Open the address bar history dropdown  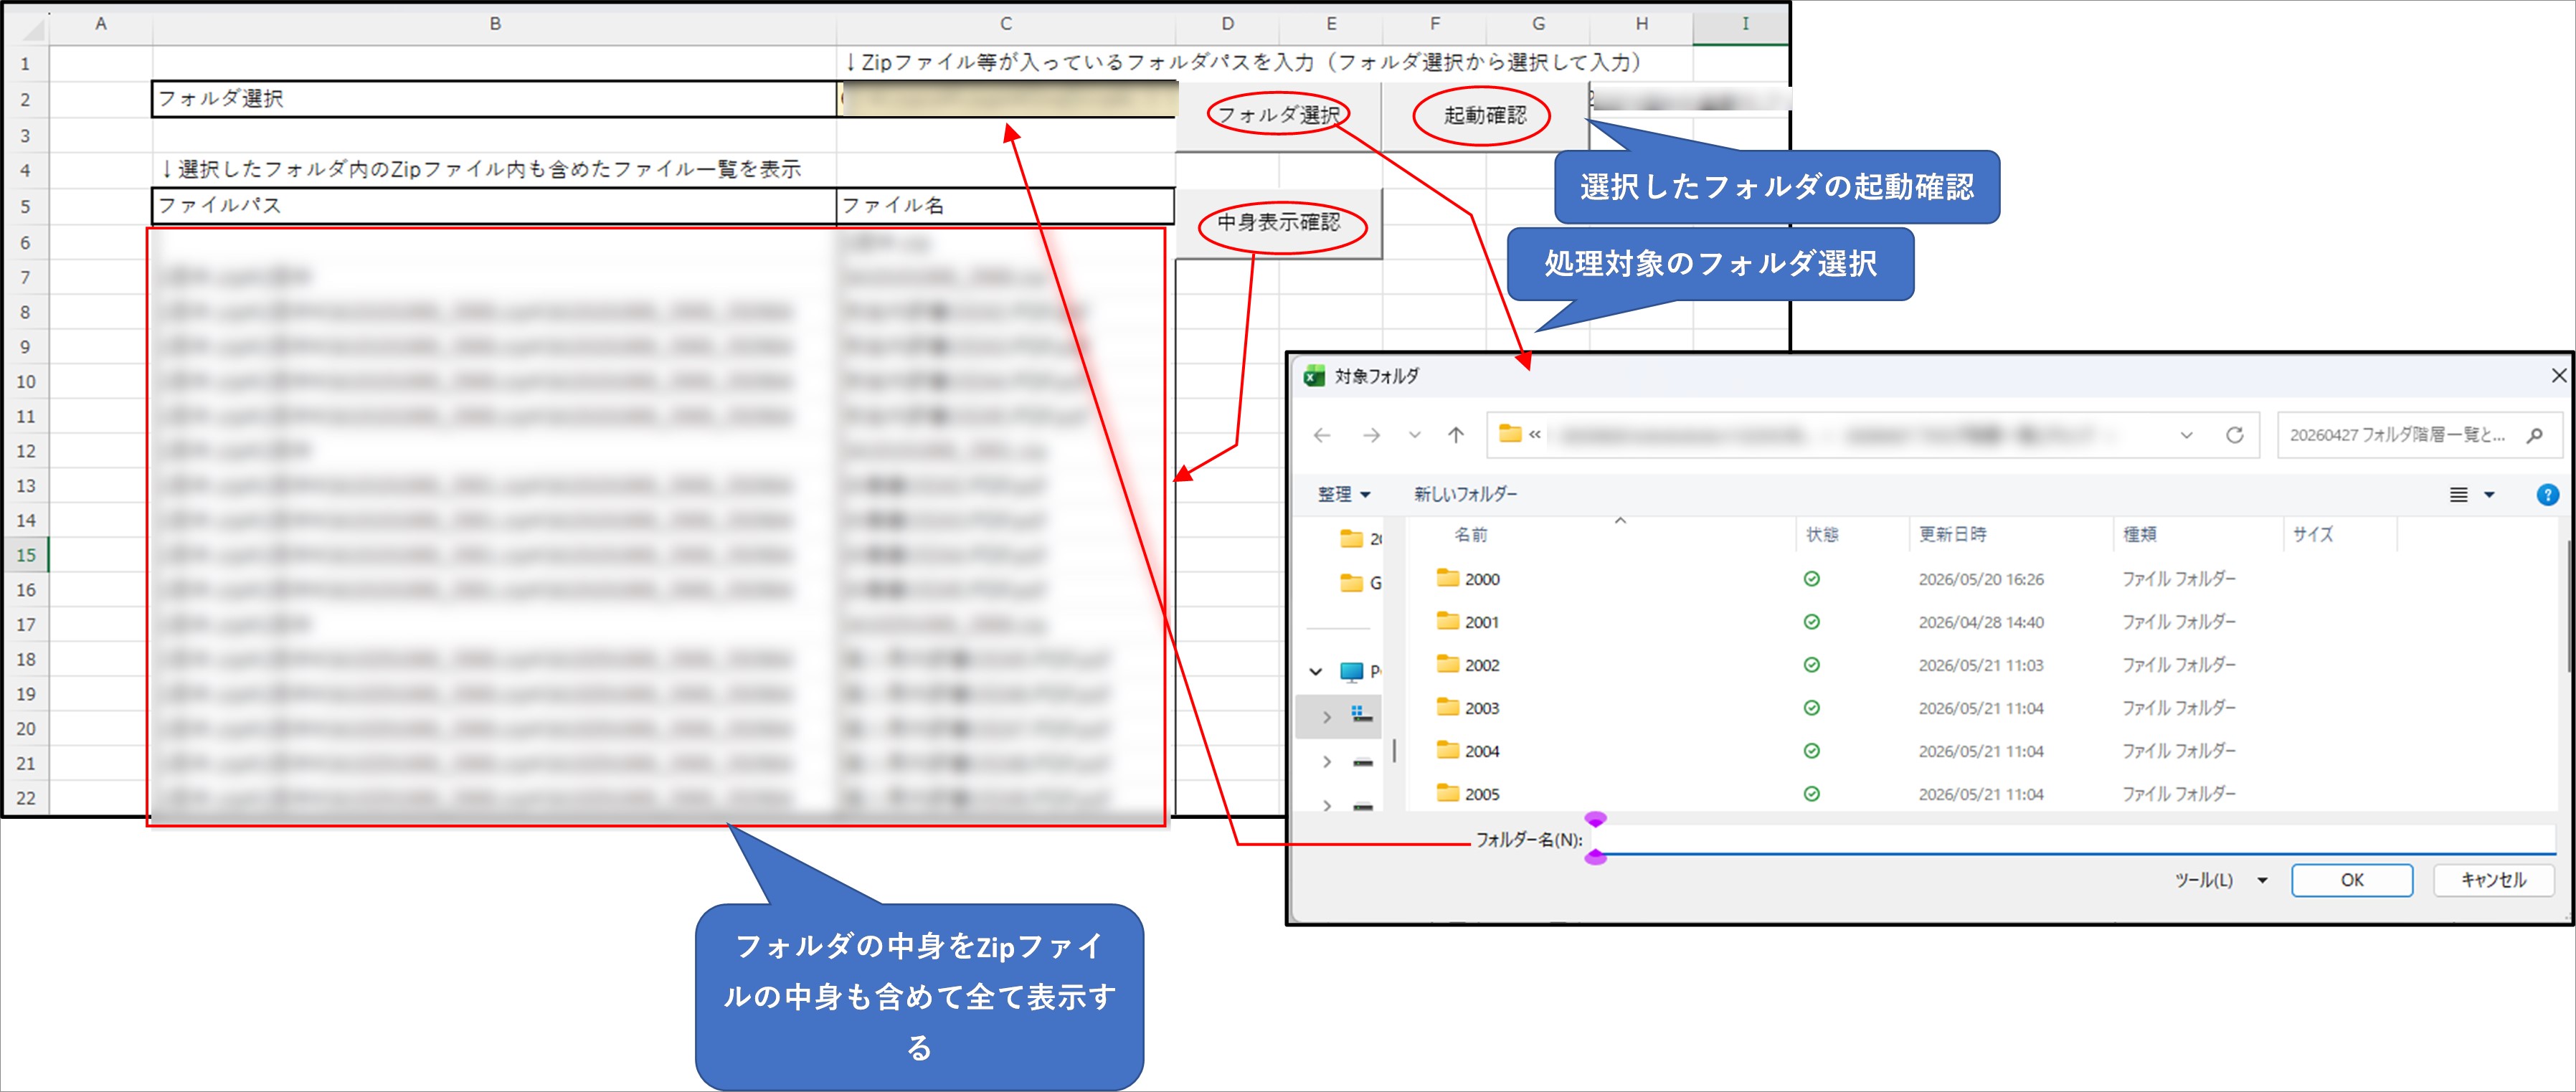2186,435
